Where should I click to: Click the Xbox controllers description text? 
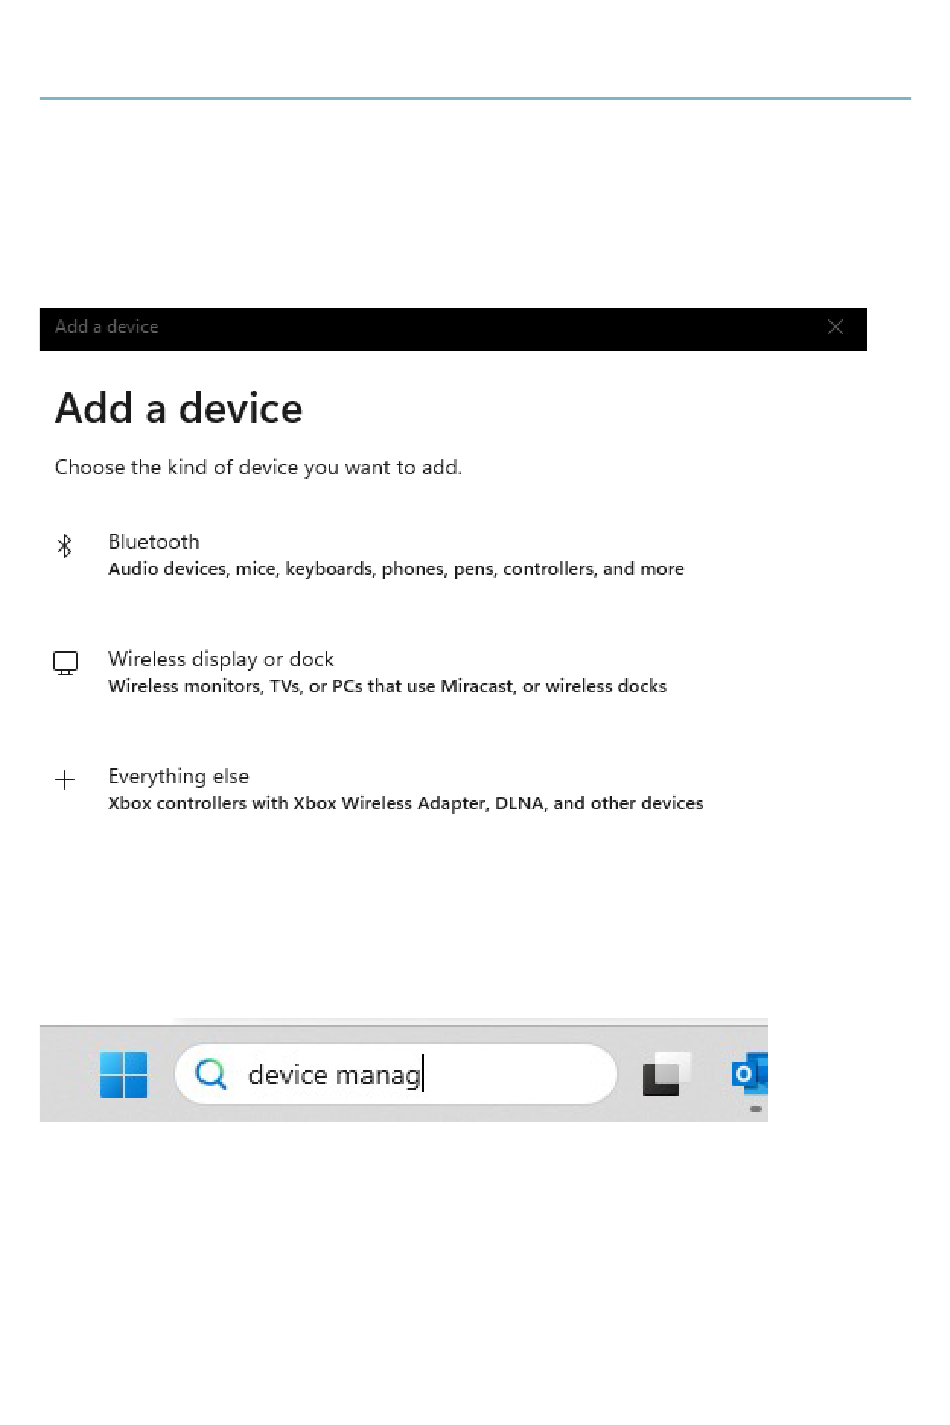406,803
